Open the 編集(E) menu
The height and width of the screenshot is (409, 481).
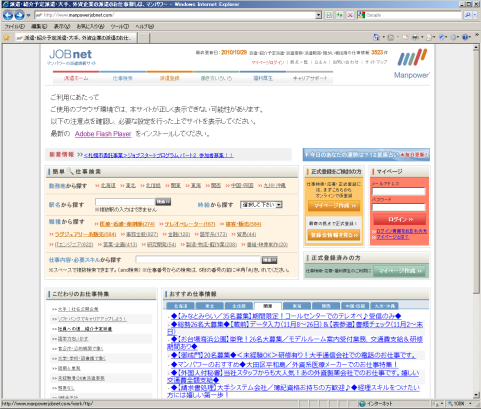(39, 26)
